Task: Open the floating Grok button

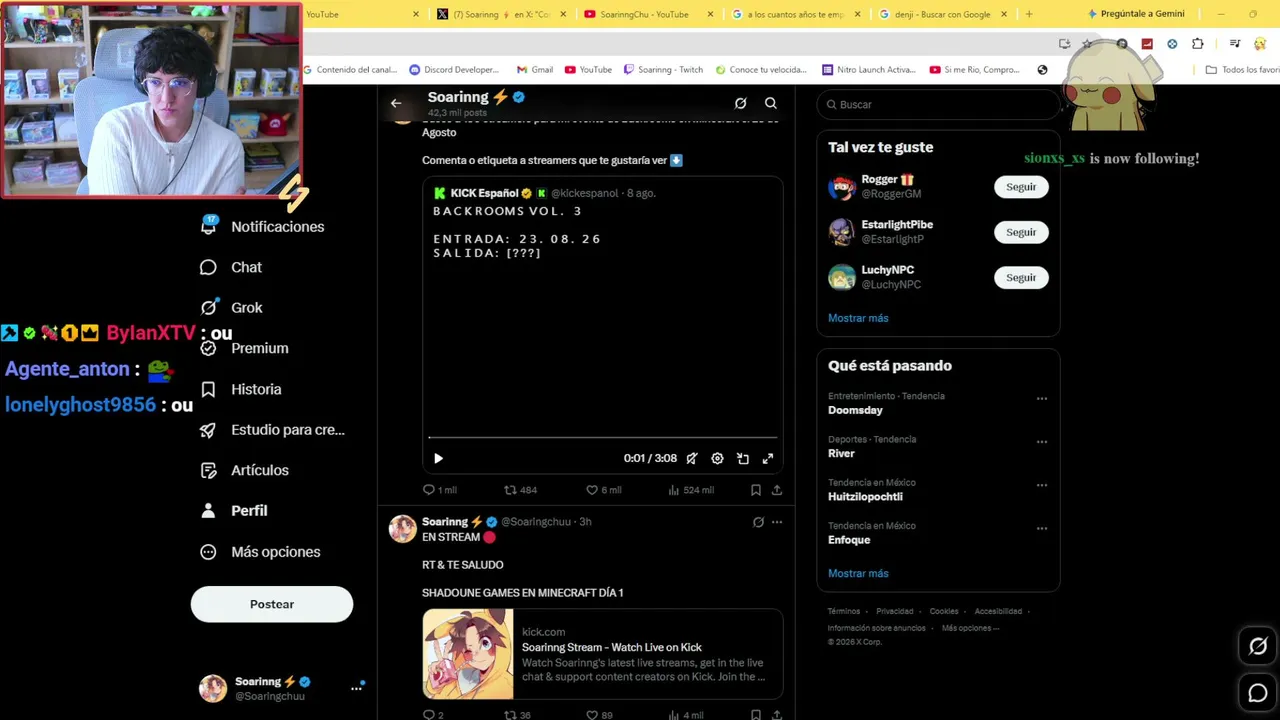Action: 1258,646
